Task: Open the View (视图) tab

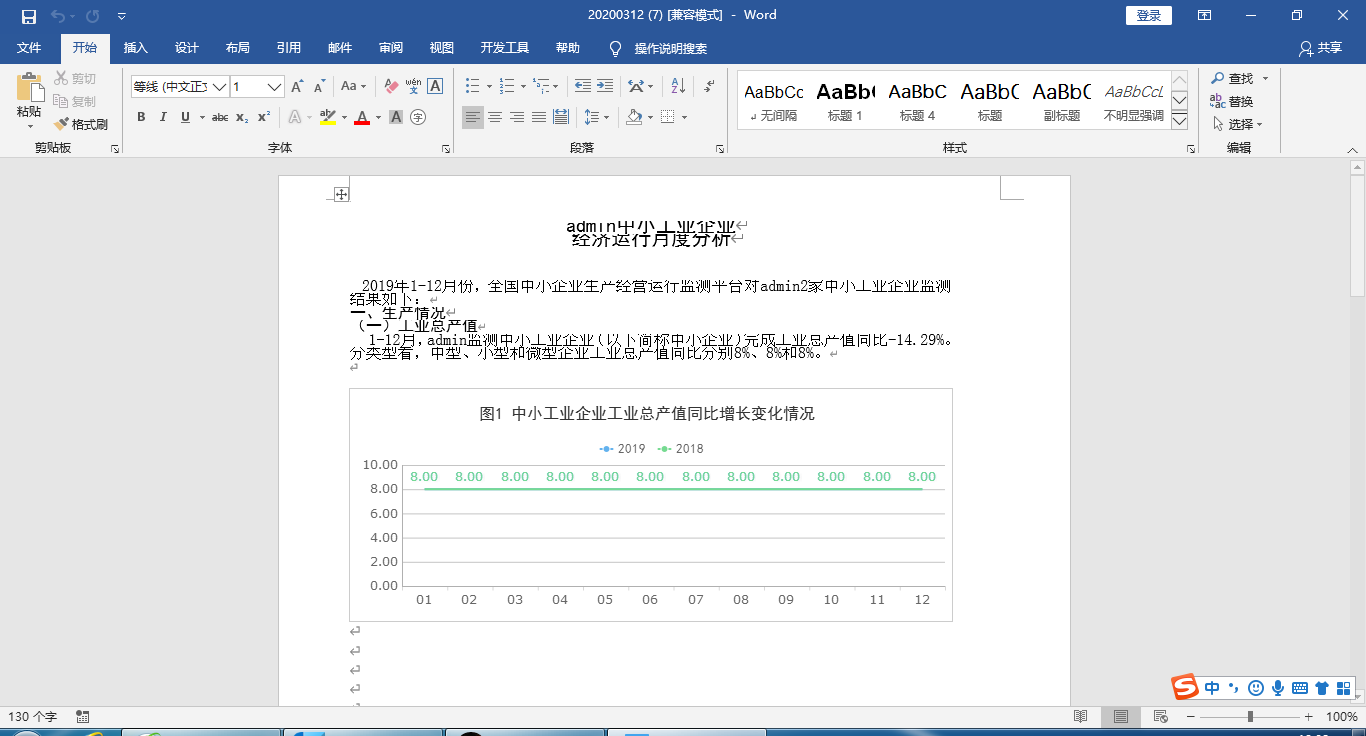Action: point(442,48)
